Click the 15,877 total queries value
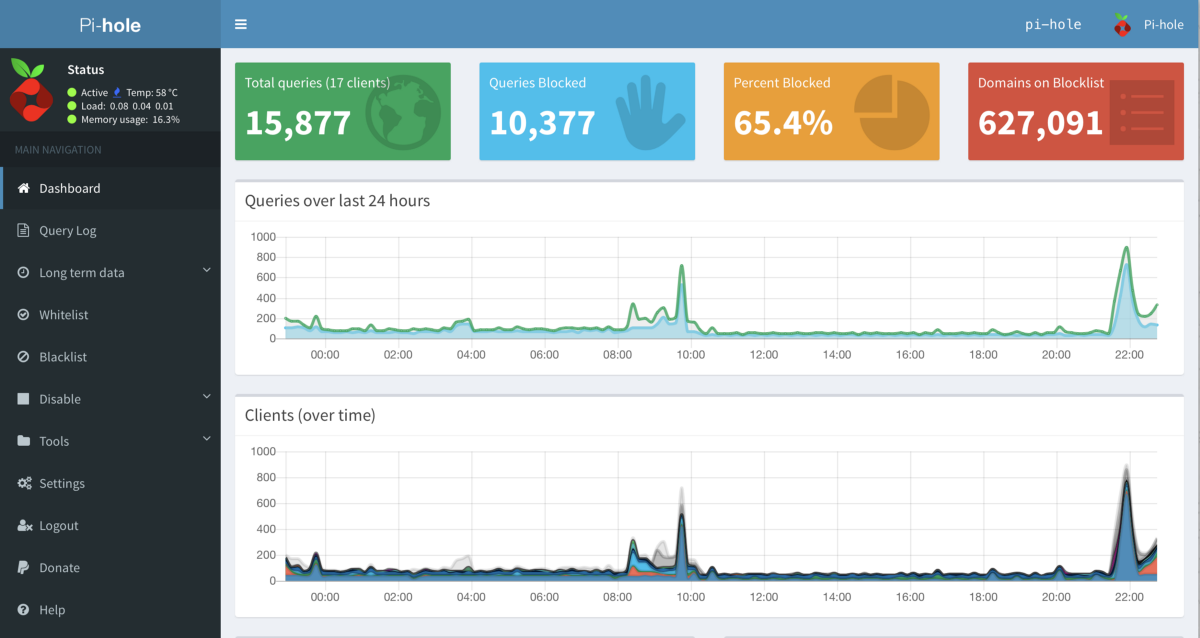This screenshot has width=1200, height=638. pyautogui.click(x=298, y=123)
